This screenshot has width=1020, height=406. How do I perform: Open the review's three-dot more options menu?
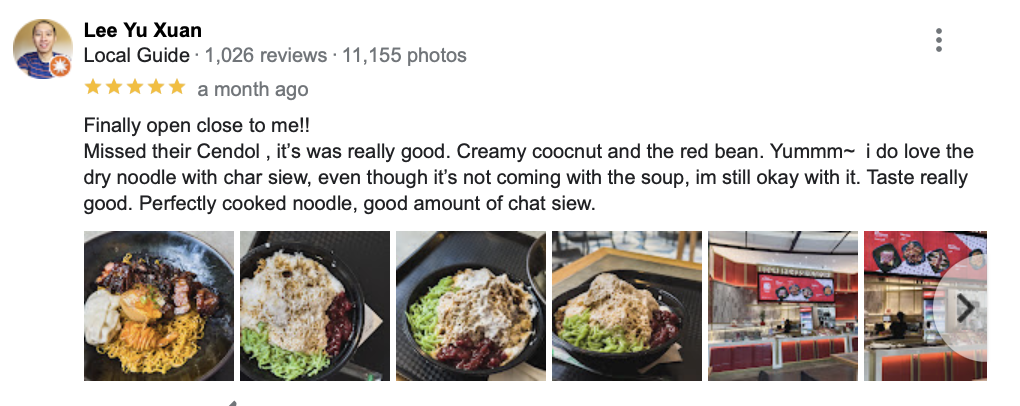click(938, 40)
